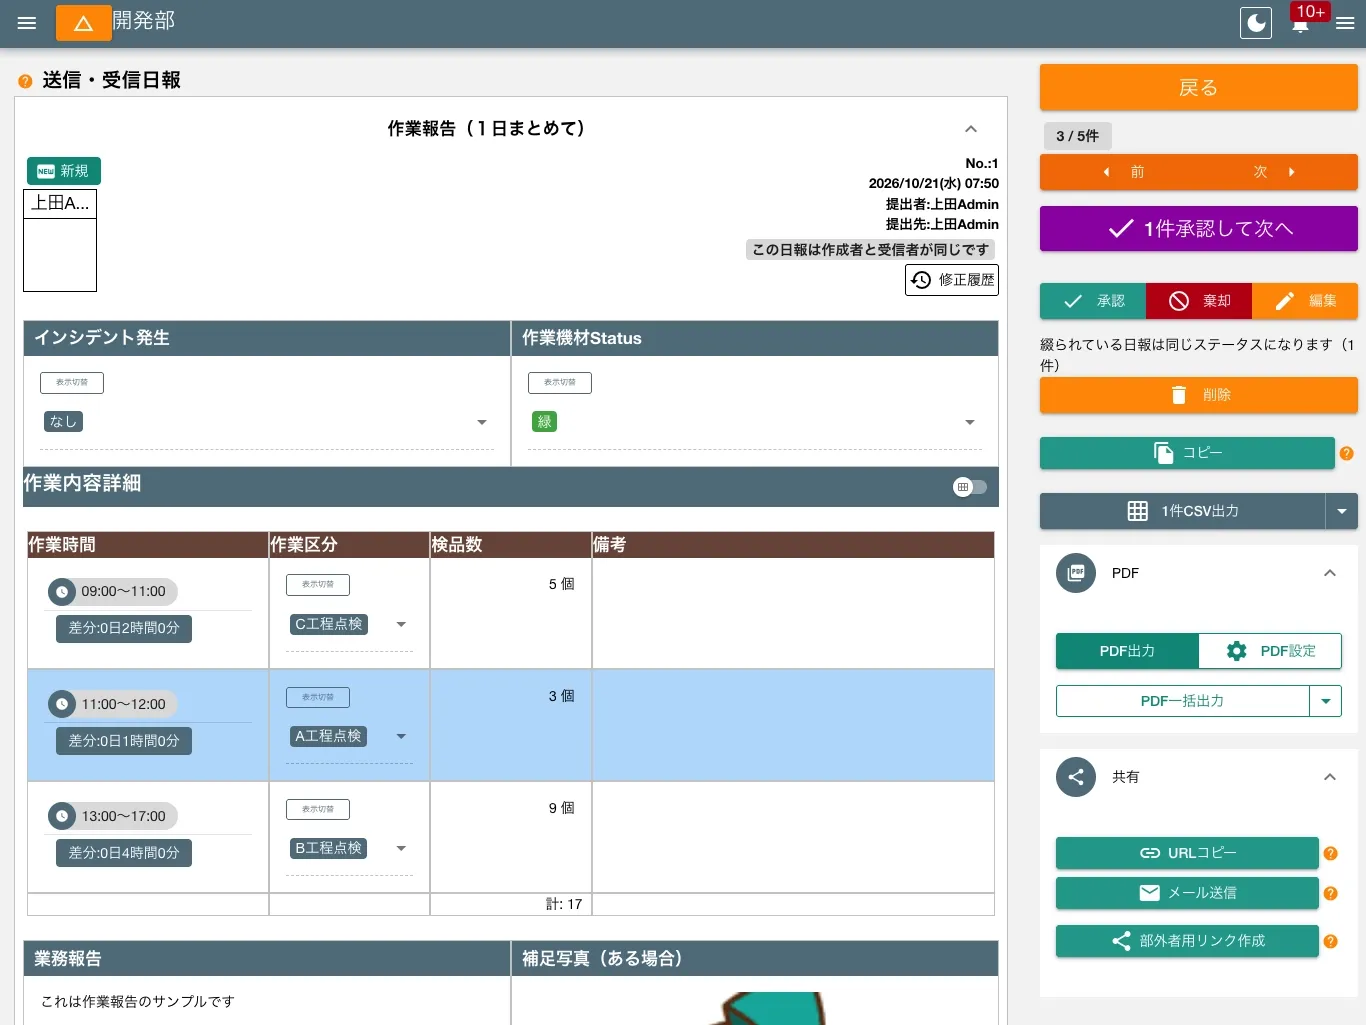The height and width of the screenshot is (1025, 1366).
Task: Open the 作業機材Status 緑 dropdown
Action: (x=755, y=422)
